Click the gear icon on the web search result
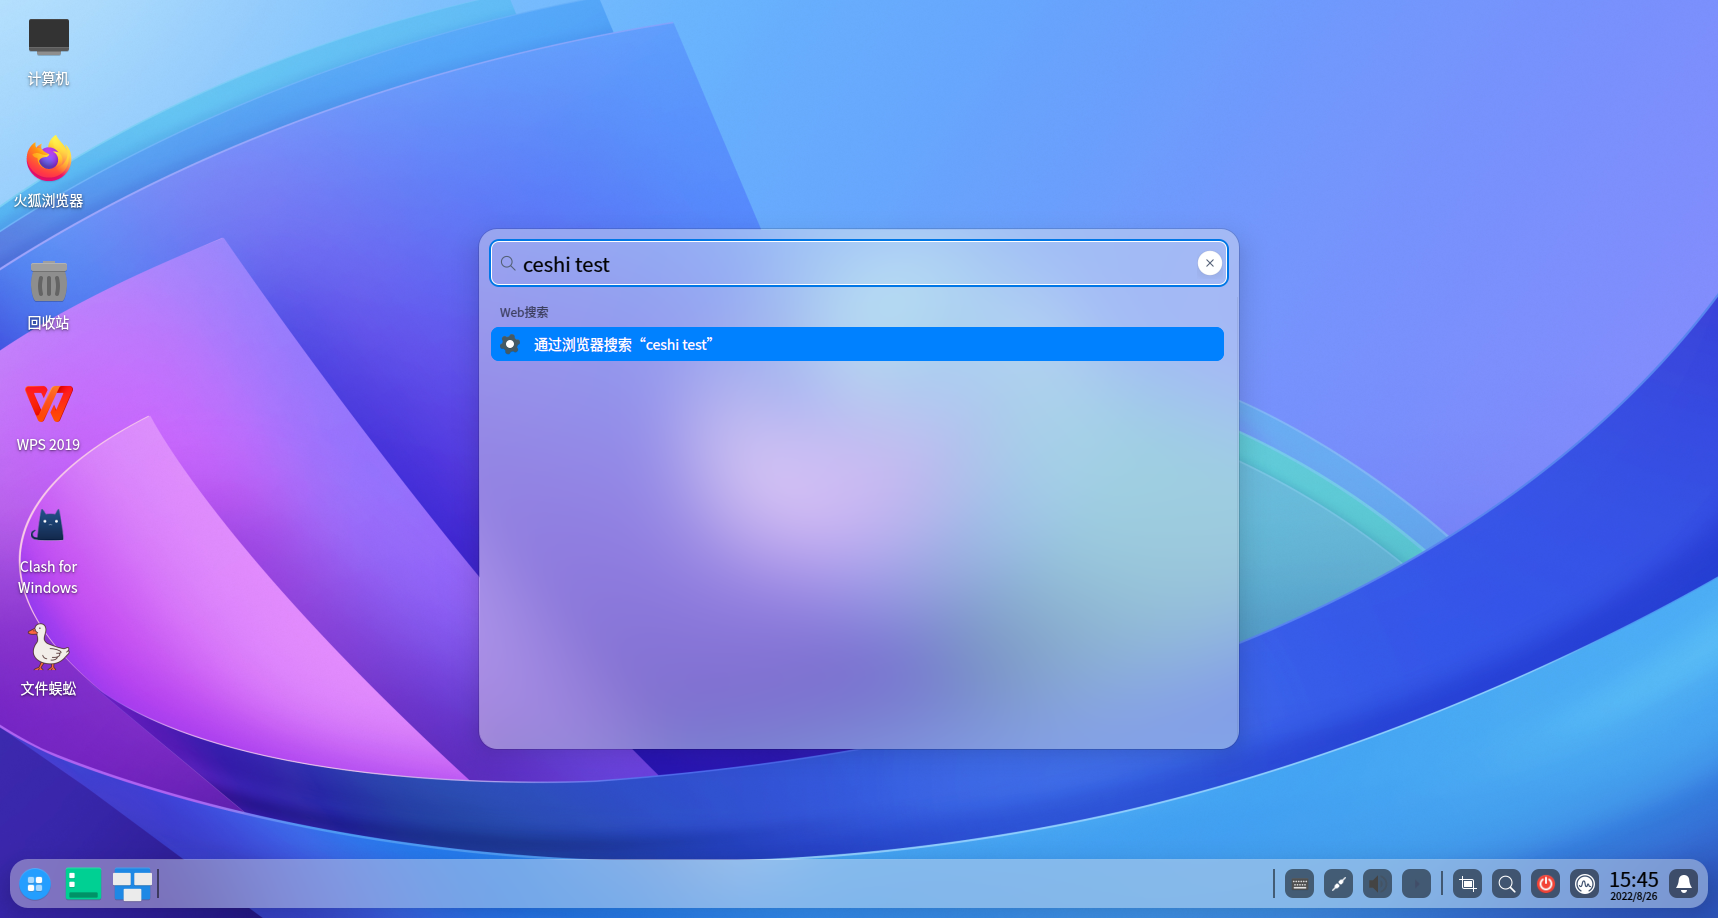This screenshot has width=1718, height=918. click(x=510, y=344)
